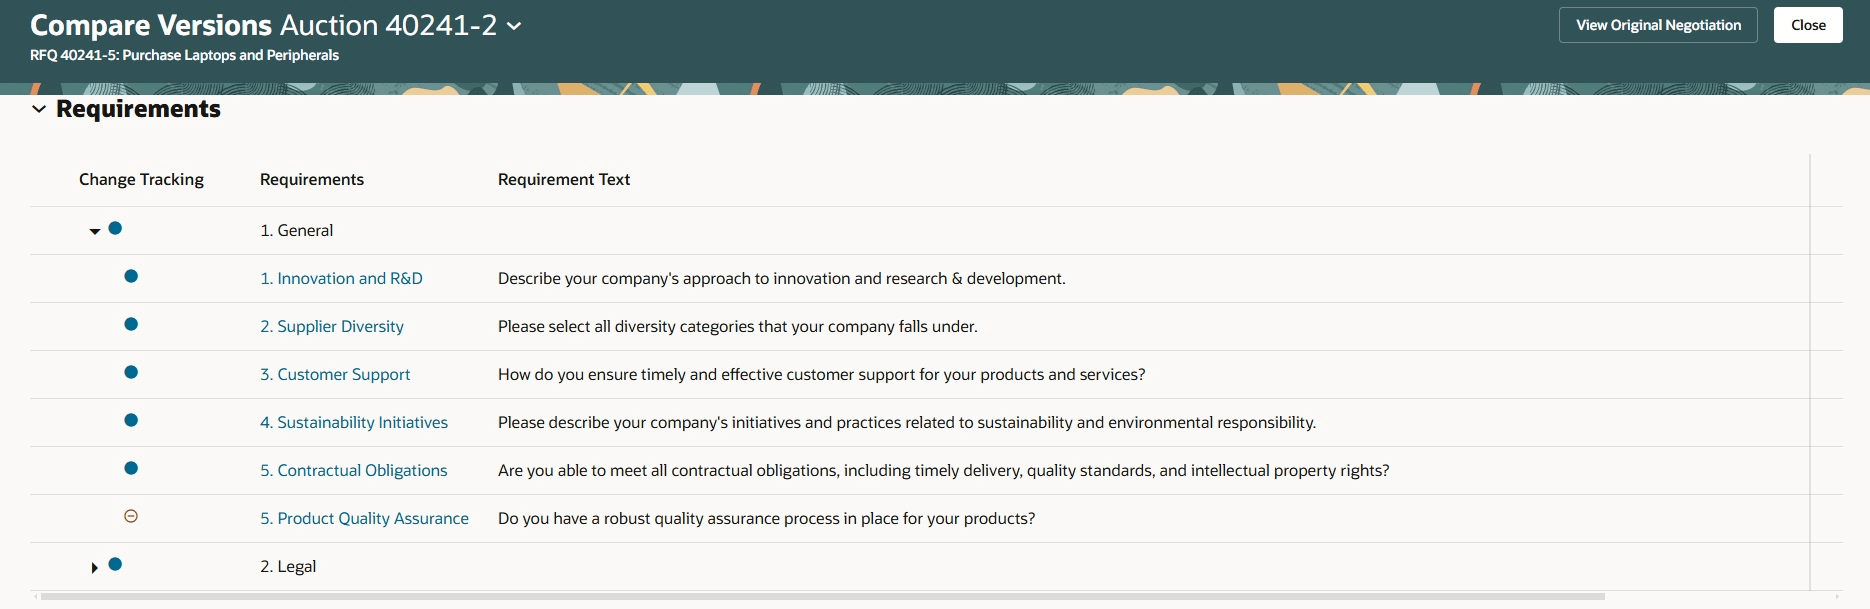The height and width of the screenshot is (609, 1870).
Task: Click View Original Negotiation button
Action: click(x=1658, y=25)
